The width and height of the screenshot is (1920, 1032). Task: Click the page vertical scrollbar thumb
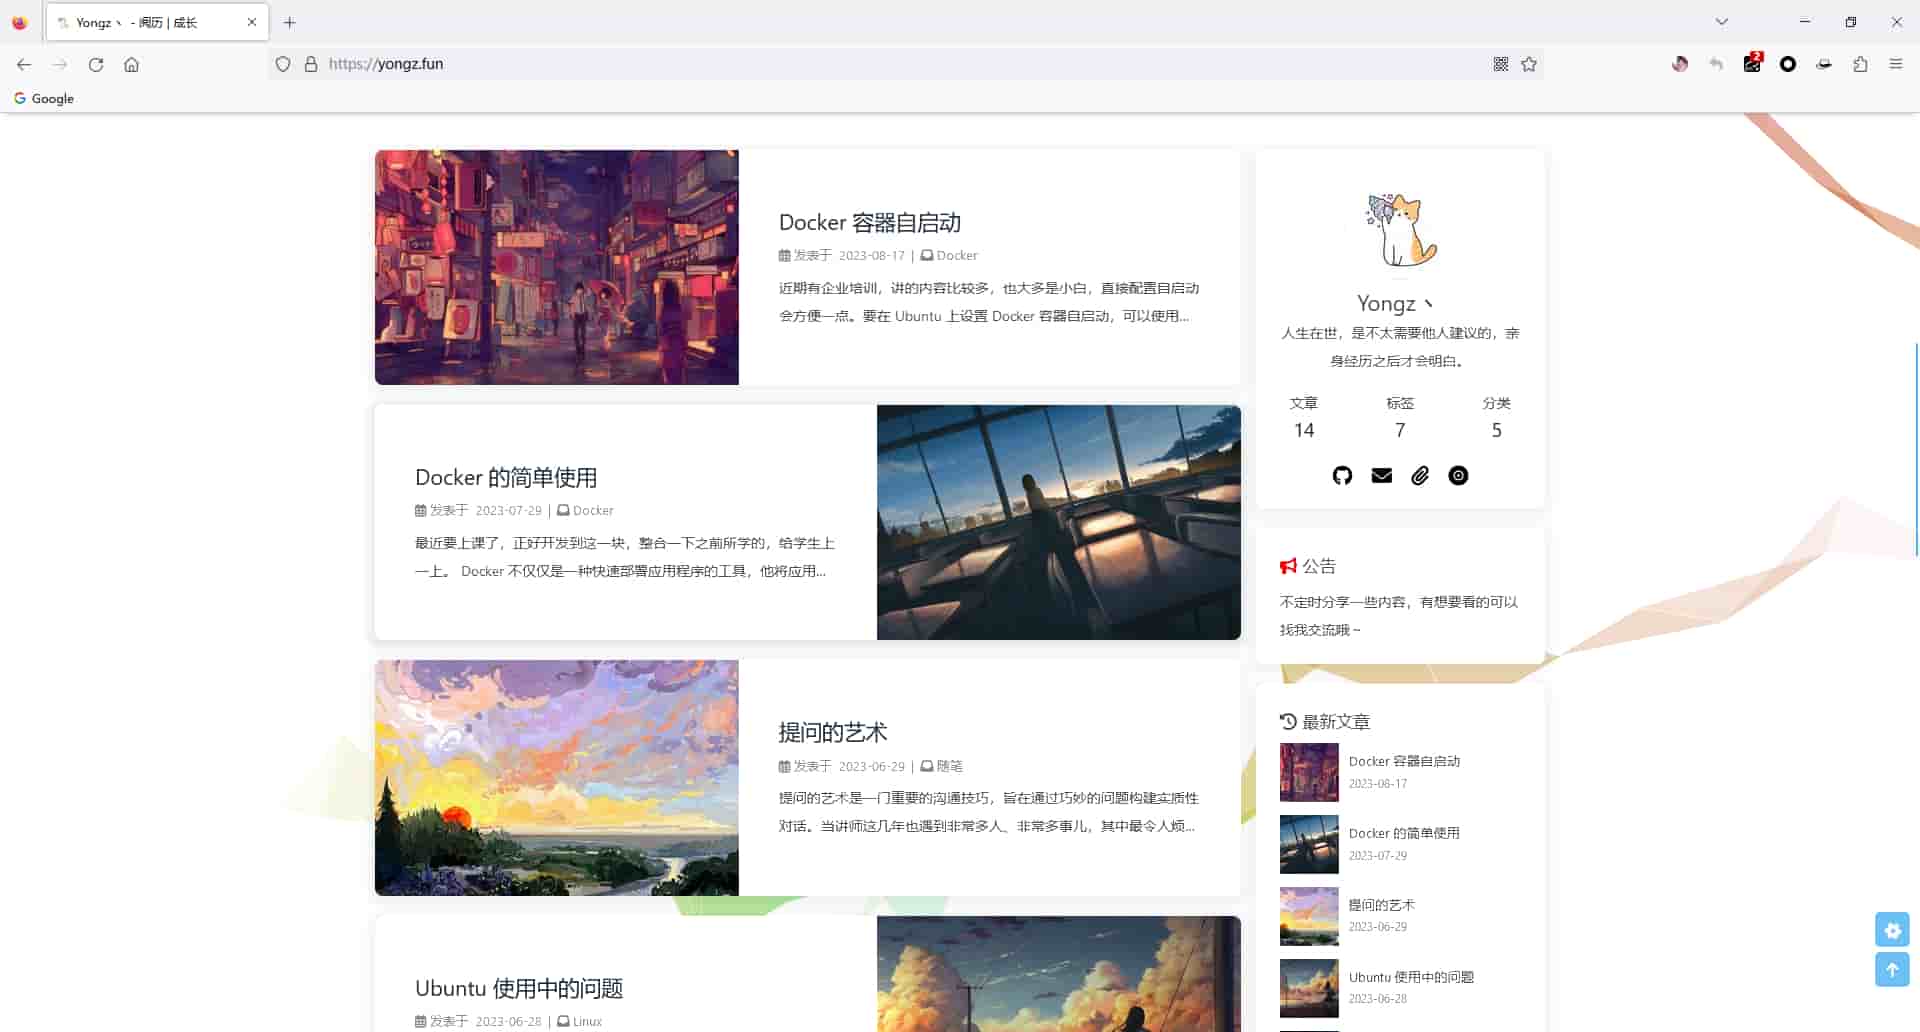coord(1917,449)
